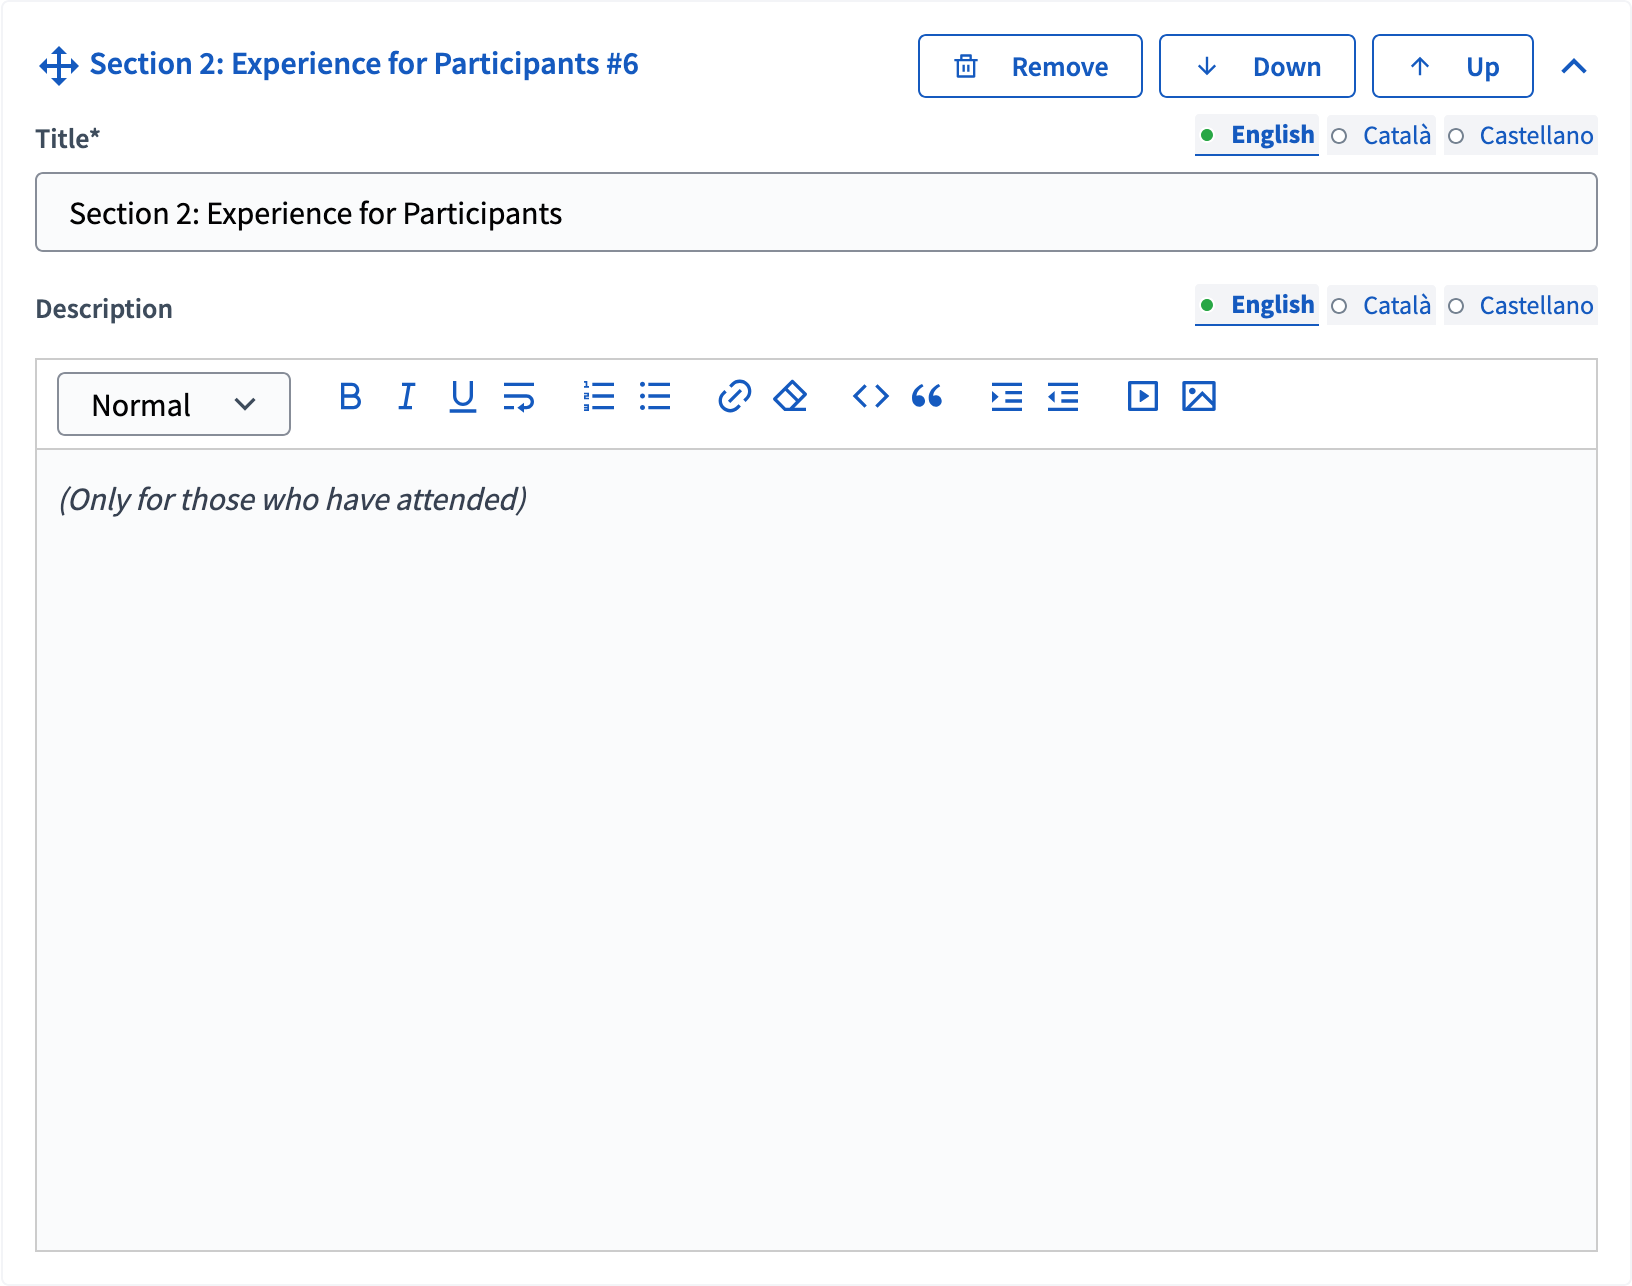1632x1286 pixels.
Task: Increase the text indent
Action: 1006,396
